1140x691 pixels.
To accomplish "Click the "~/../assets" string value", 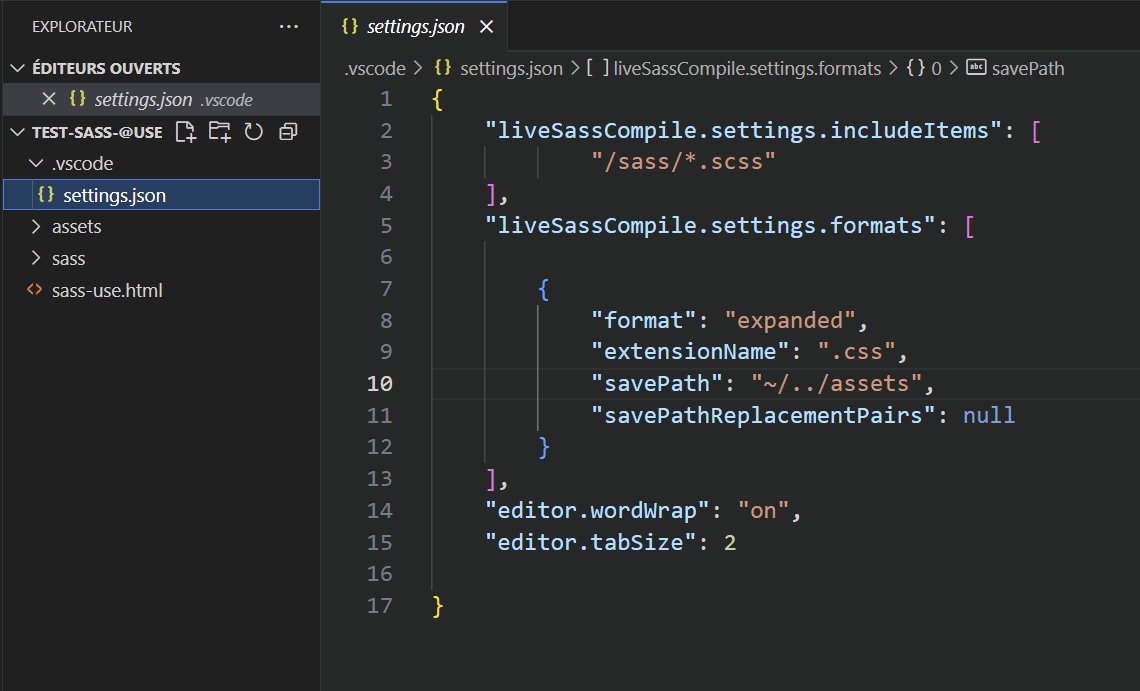I will click(836, 383).
